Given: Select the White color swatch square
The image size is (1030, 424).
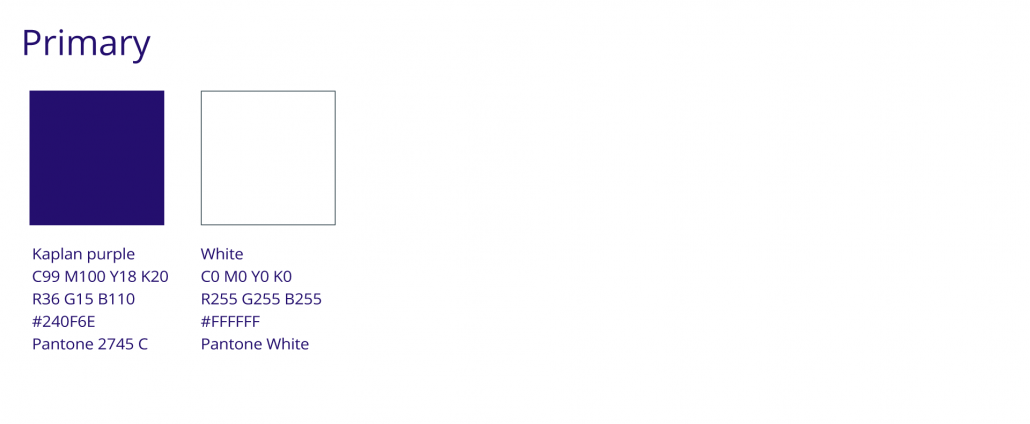Looking at the screenshot, I should tap(268, 158).
